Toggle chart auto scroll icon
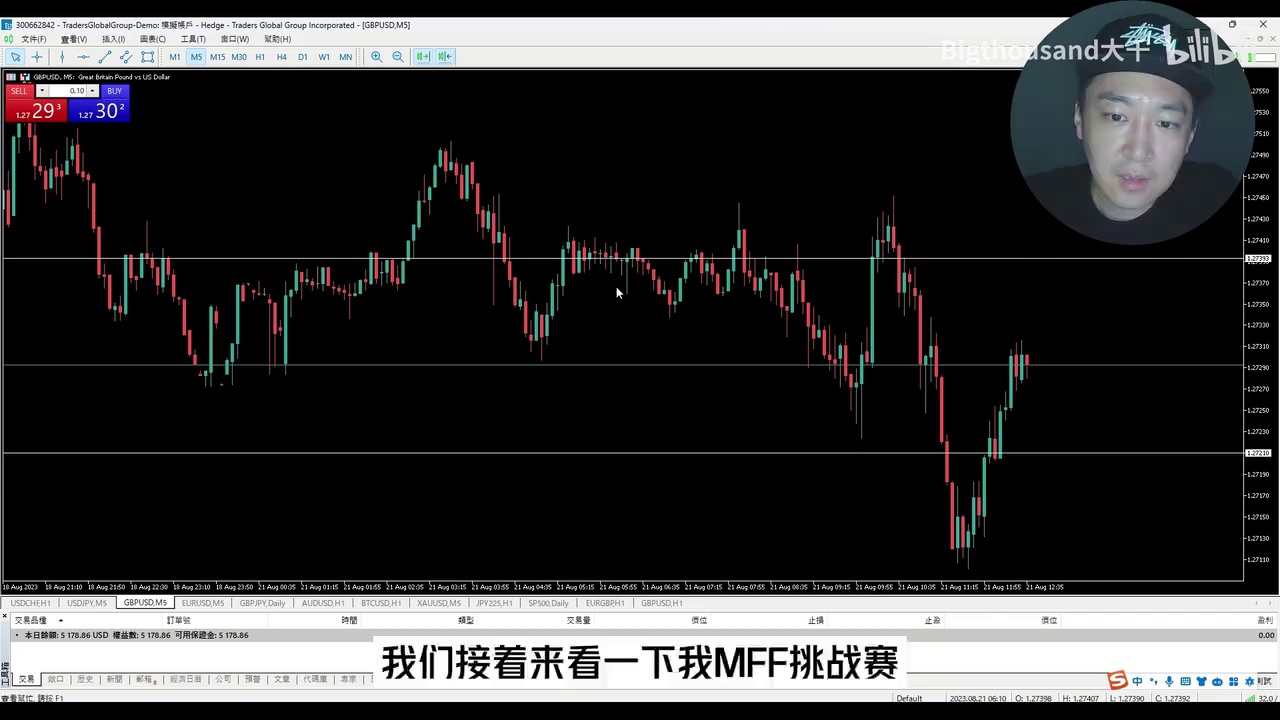This screenshot has height=720, width=1280. [423, 57]
